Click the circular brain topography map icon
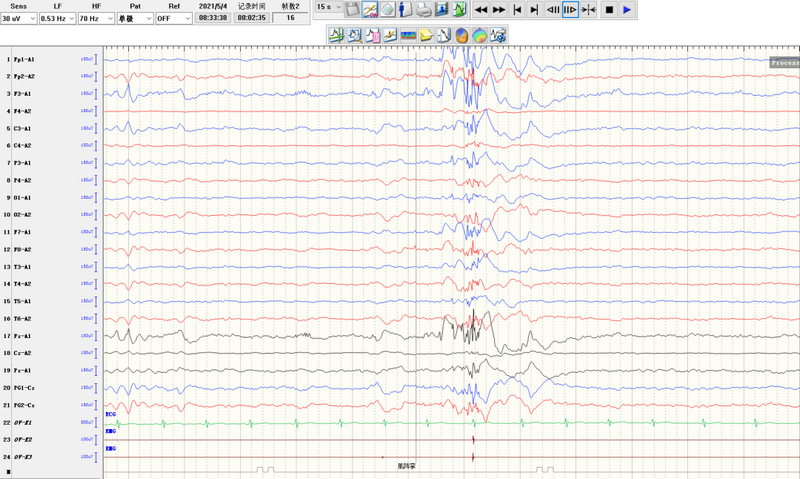Screen dimensions: 800x479 (480, 35)
